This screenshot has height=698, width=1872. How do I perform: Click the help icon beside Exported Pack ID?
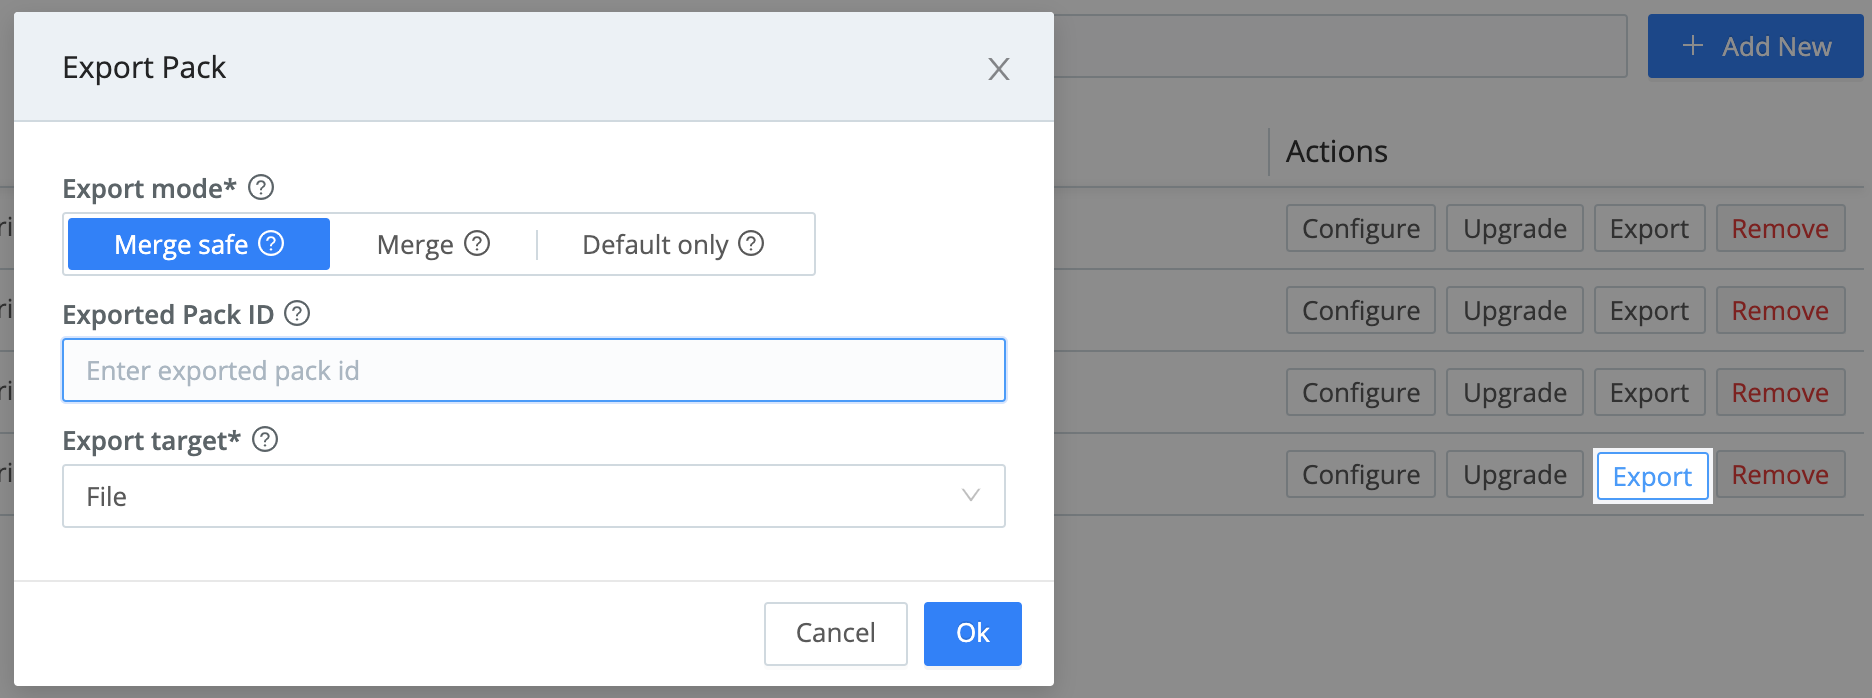pyautogui.click(x=297, y=313)
